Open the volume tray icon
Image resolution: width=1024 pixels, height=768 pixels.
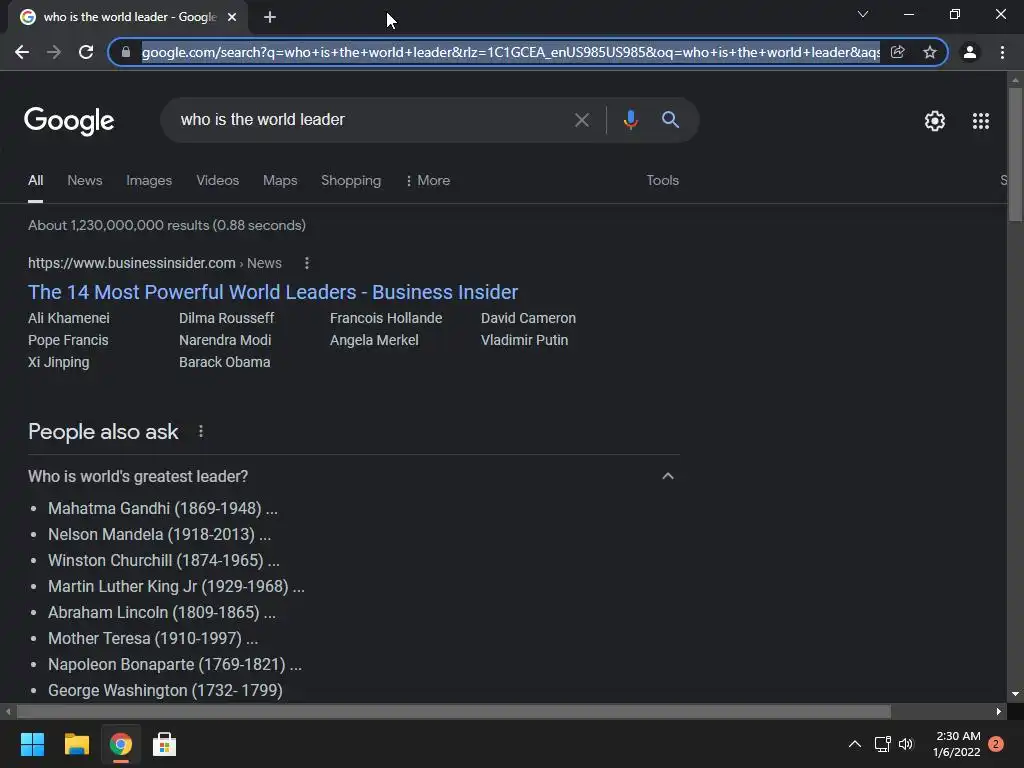tap(906, 744)
